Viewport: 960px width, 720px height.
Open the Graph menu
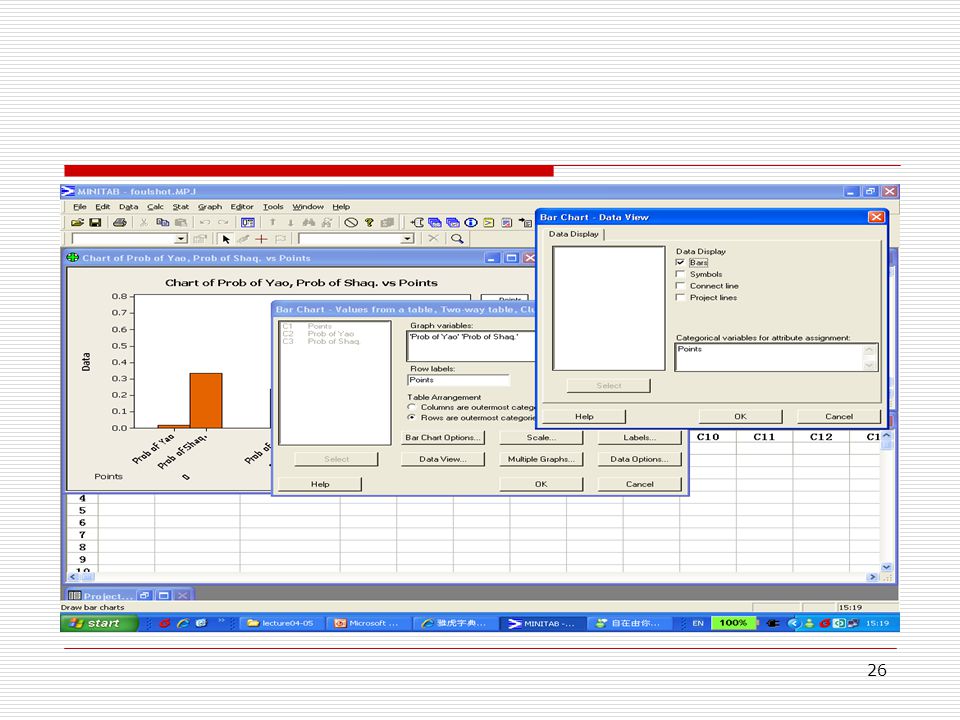210,207
